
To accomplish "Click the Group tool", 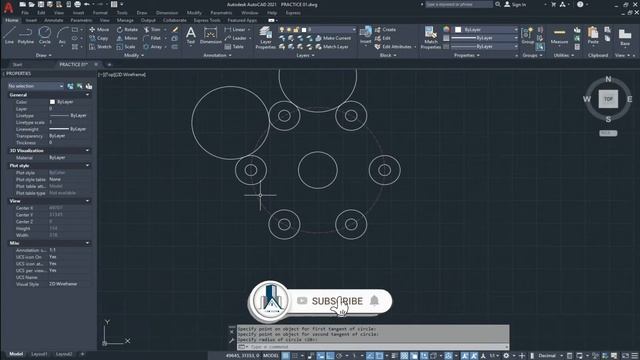I will click(x=527, y=35).
